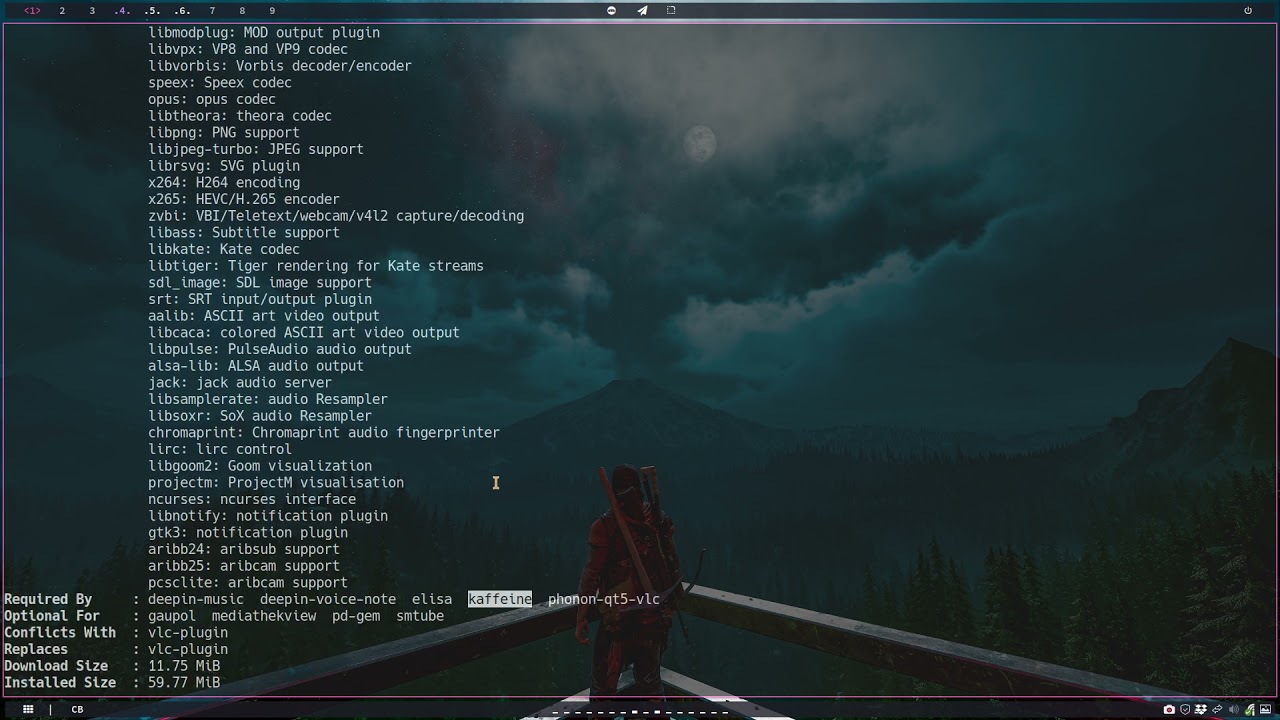Click the 'libgoom2: Goom visualization' line
Viewport: 1280px width, 720px height.
(x=260, y=466)
